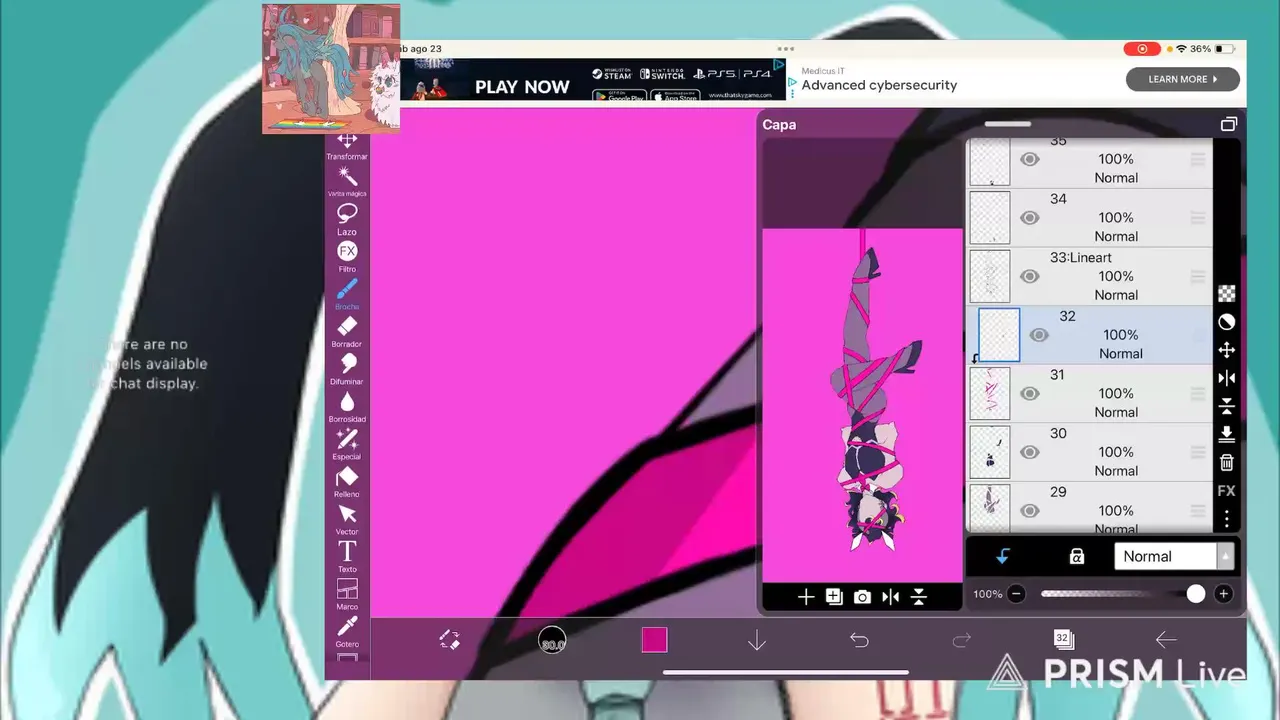Increase layer opacity with plus button
This screenshot has height=720, width=1280.
pyautogui.click(x=1223, y=594)
